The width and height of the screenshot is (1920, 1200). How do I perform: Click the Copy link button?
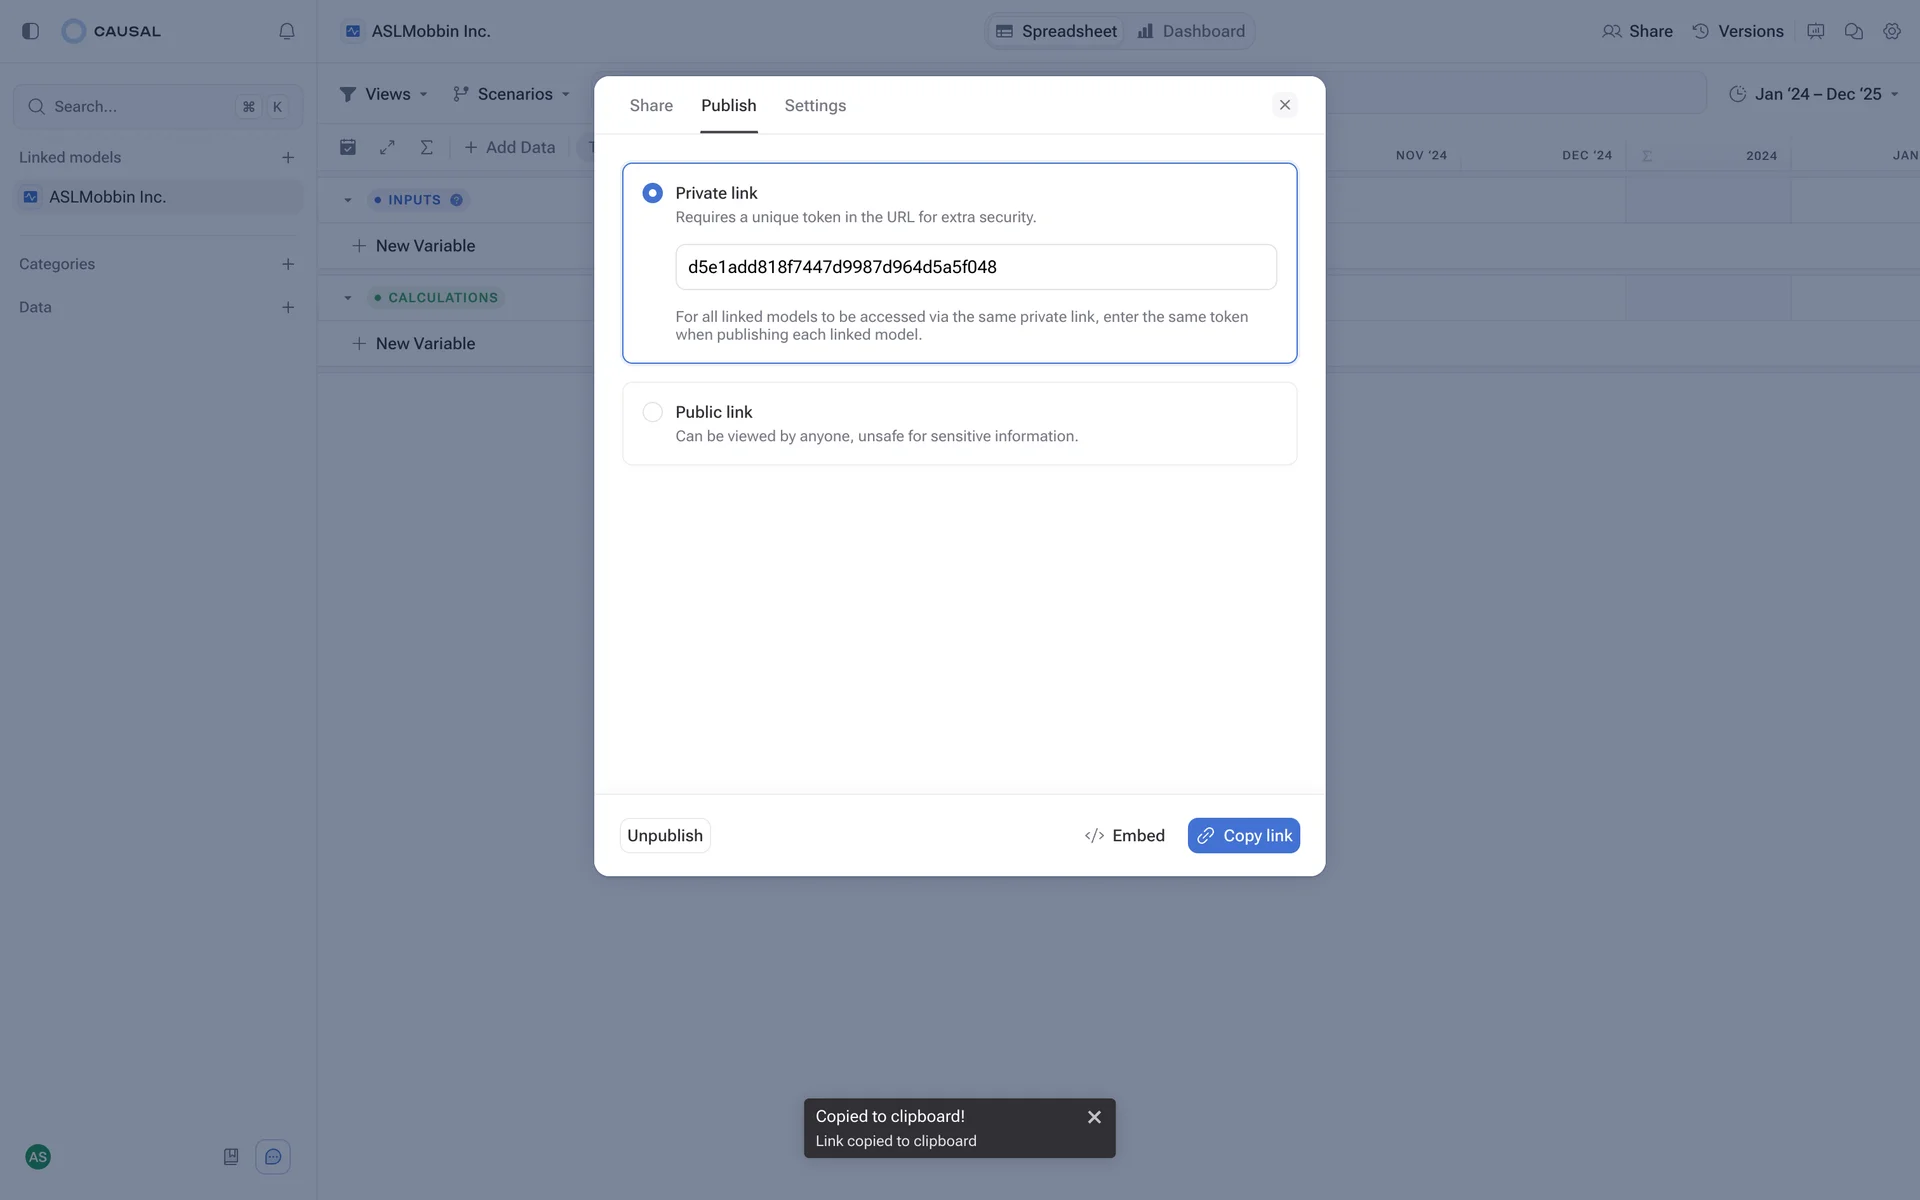(x=1243, y=836)
